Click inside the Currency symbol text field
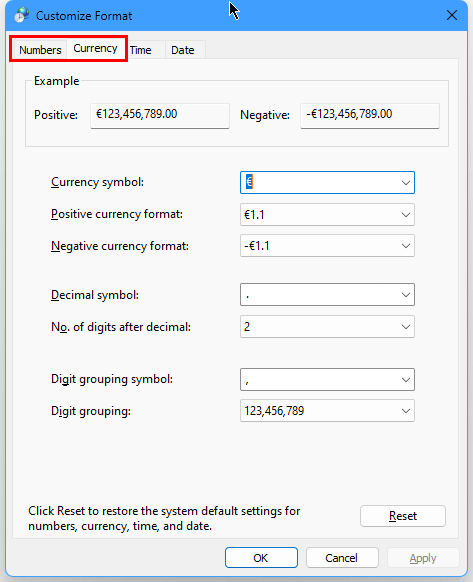This screenshot has width=473, height=582. click(x=319, y=183)
